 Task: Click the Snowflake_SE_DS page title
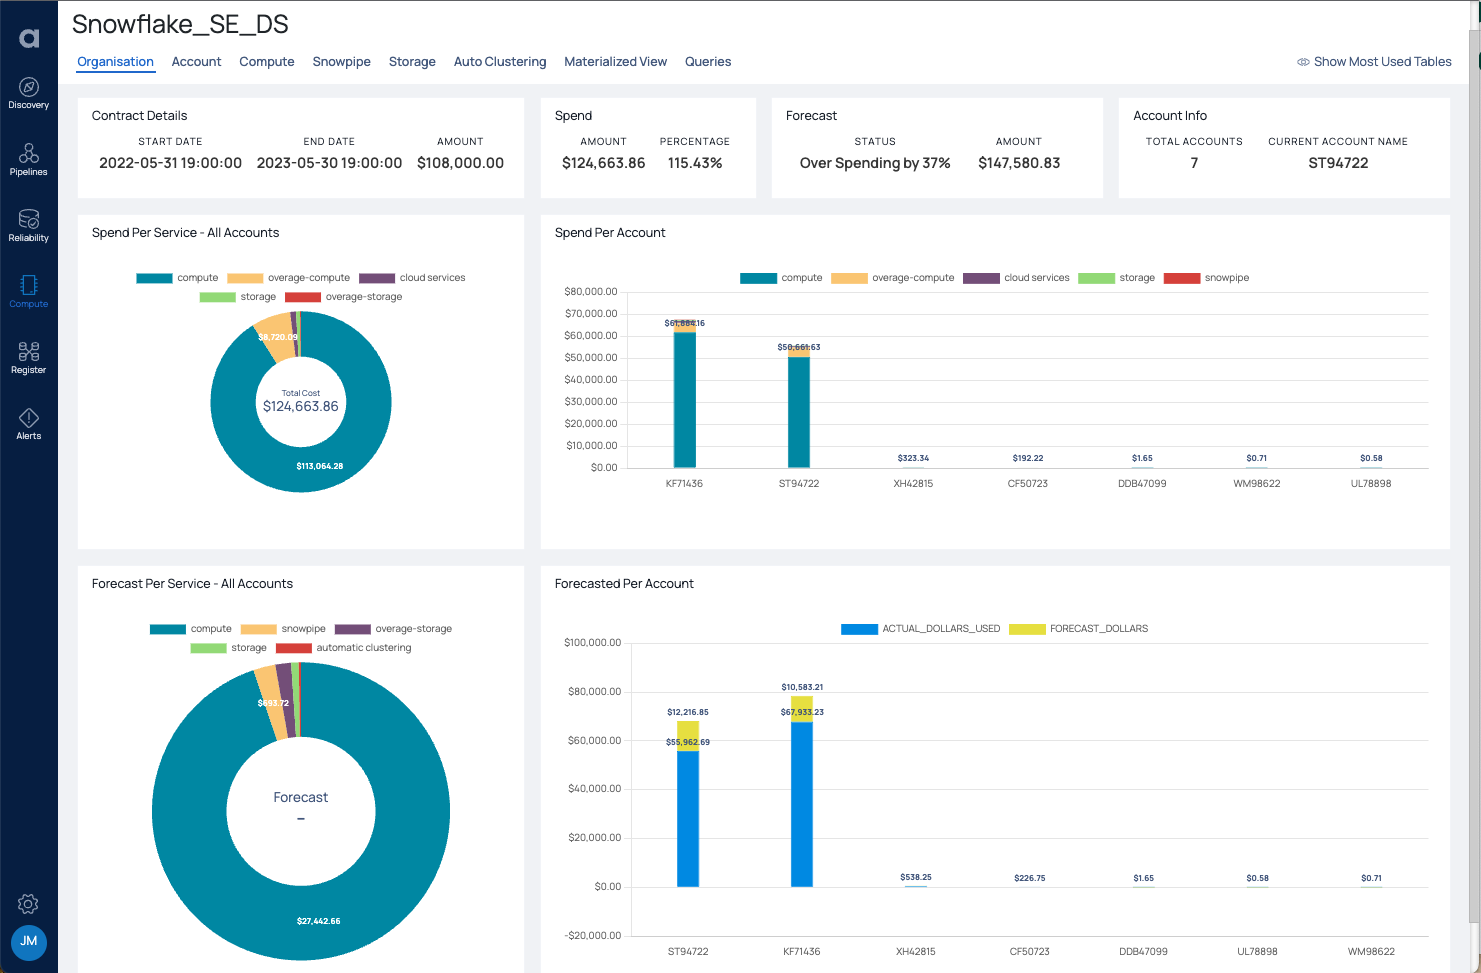(x=180, y=25)
